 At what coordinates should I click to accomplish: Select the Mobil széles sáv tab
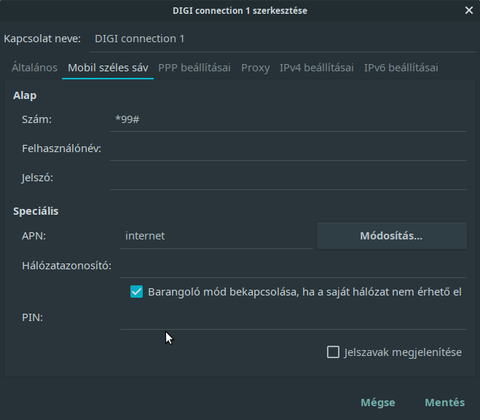pyautogui.click(x=108, y=68)
